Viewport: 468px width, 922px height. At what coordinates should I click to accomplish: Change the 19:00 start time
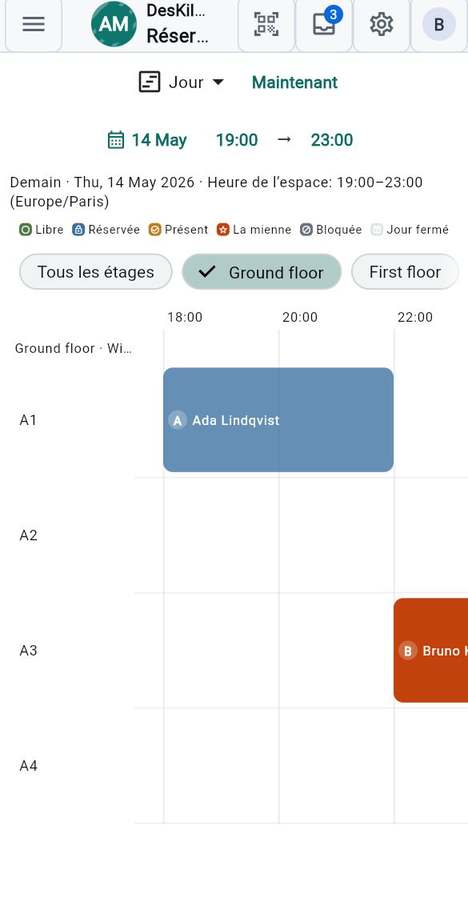(236, 140)
